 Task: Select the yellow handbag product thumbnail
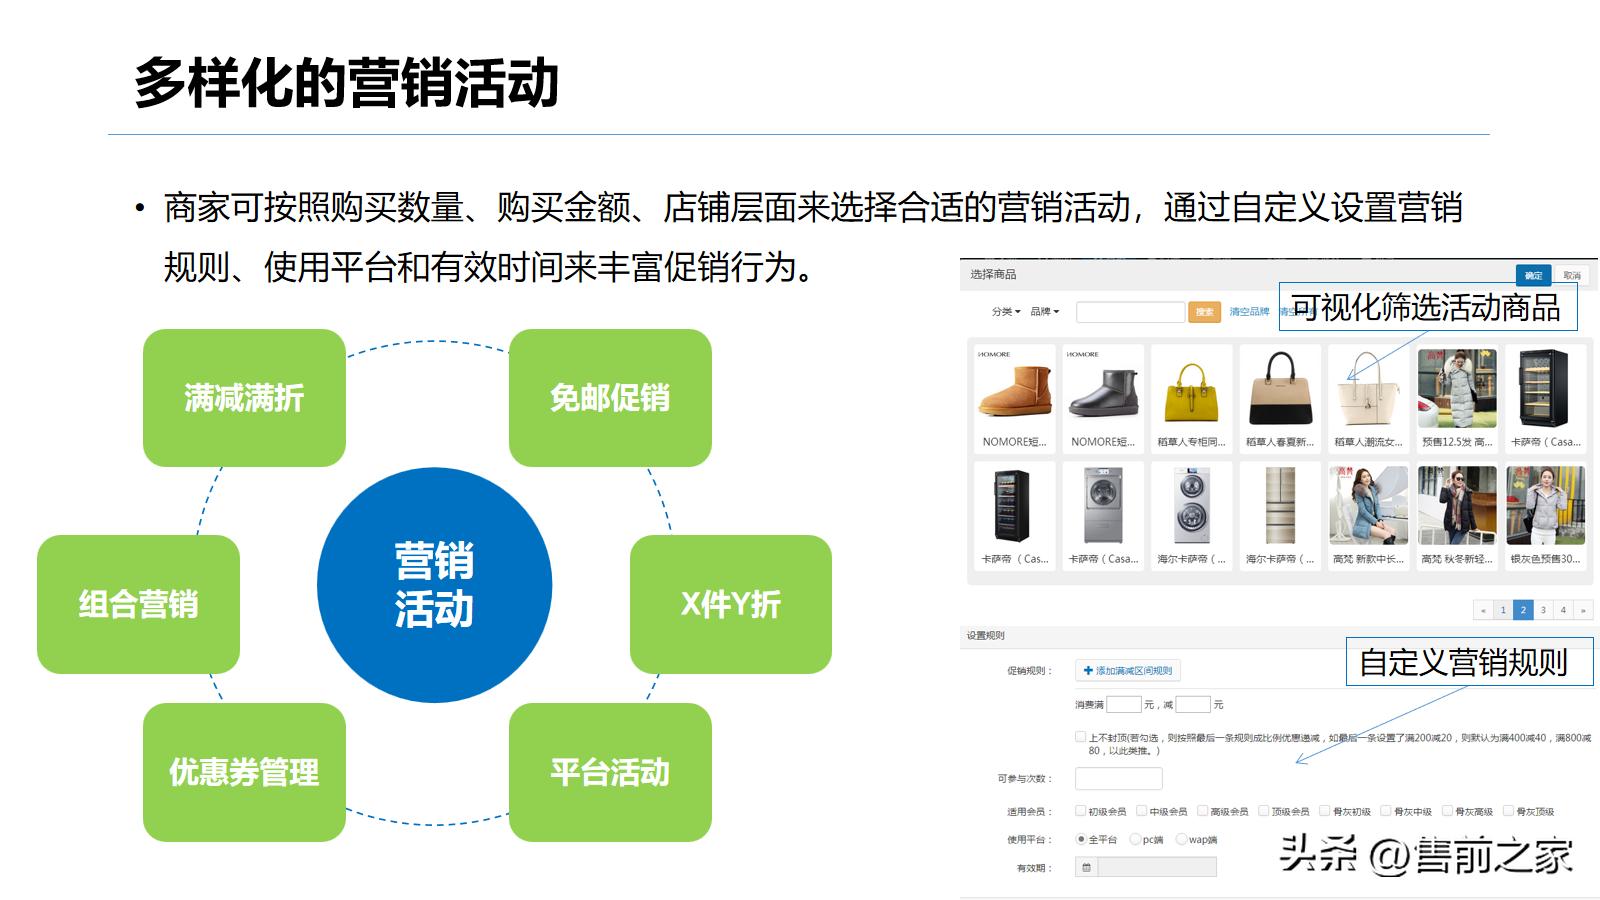(x=1191, y=395)
